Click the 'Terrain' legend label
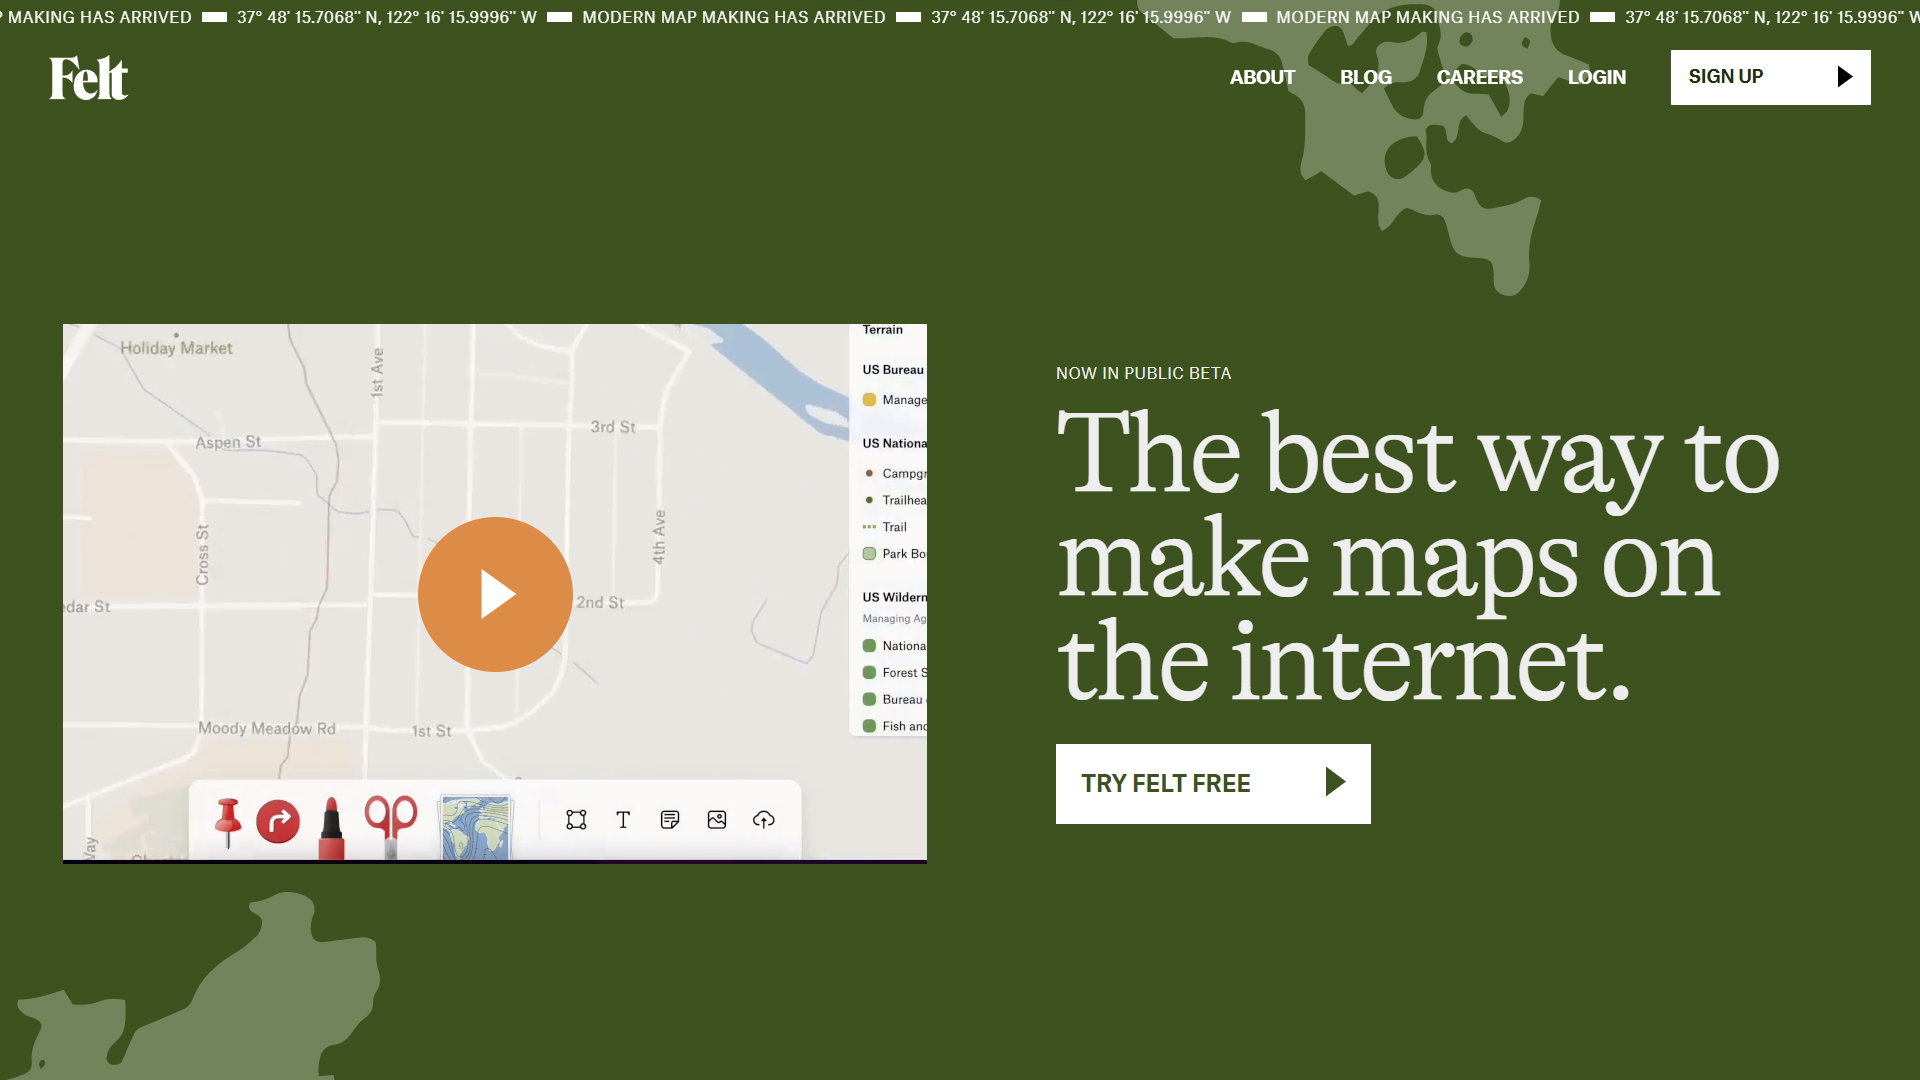 tap(882, 330)
